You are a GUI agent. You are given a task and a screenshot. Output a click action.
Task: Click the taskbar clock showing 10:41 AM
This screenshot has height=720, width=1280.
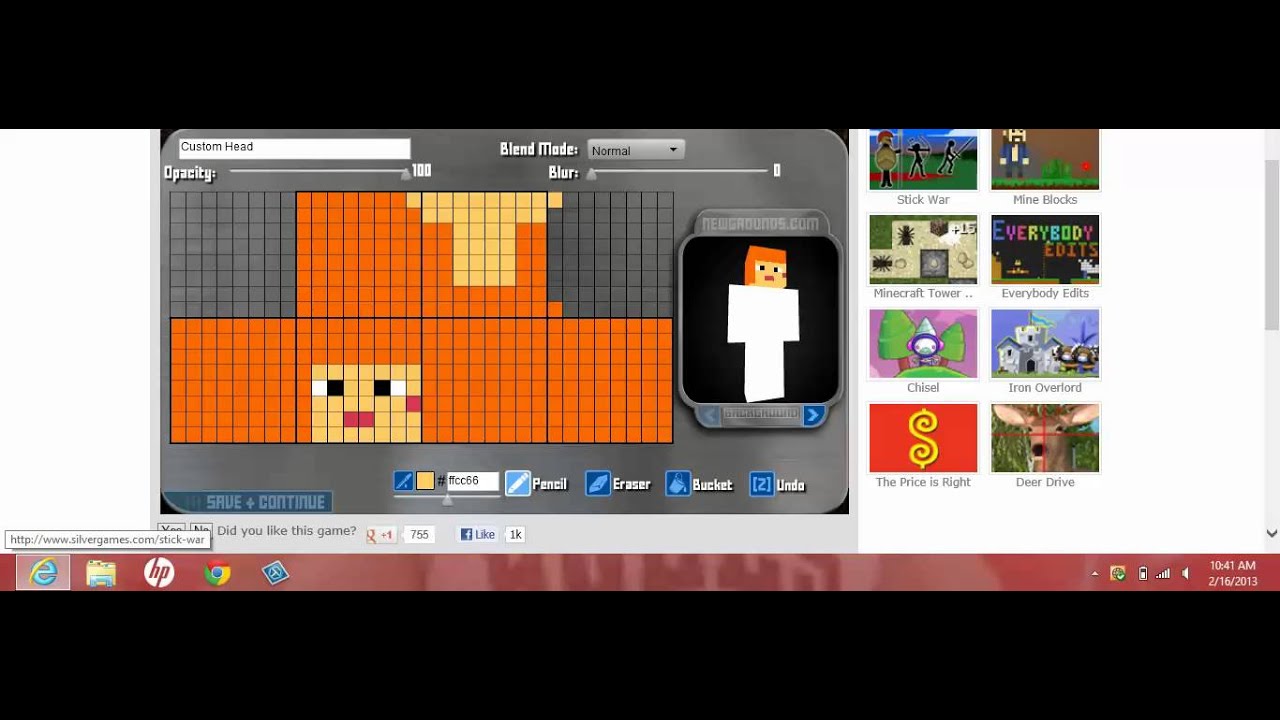(1232, 573)
